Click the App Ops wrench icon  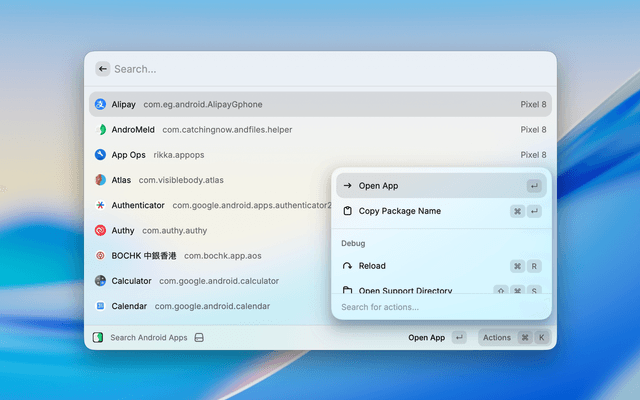coord(100,155)
